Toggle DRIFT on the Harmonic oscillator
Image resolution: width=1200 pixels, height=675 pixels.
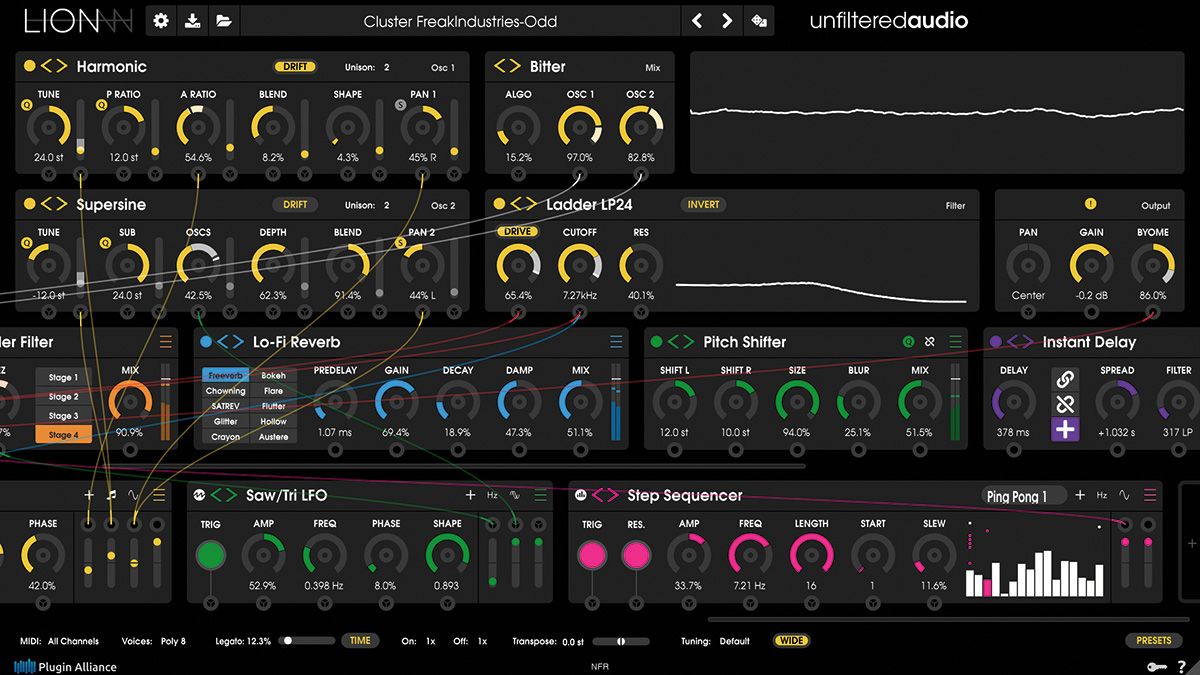[x=295, y=67]
